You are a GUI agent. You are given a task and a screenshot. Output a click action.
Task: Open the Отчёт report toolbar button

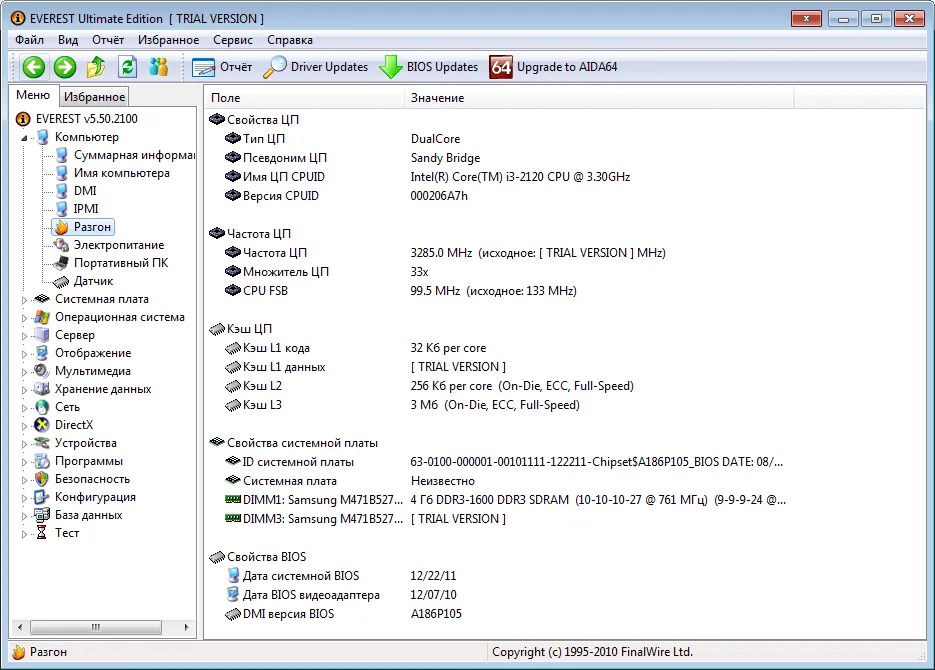point(222,67)
